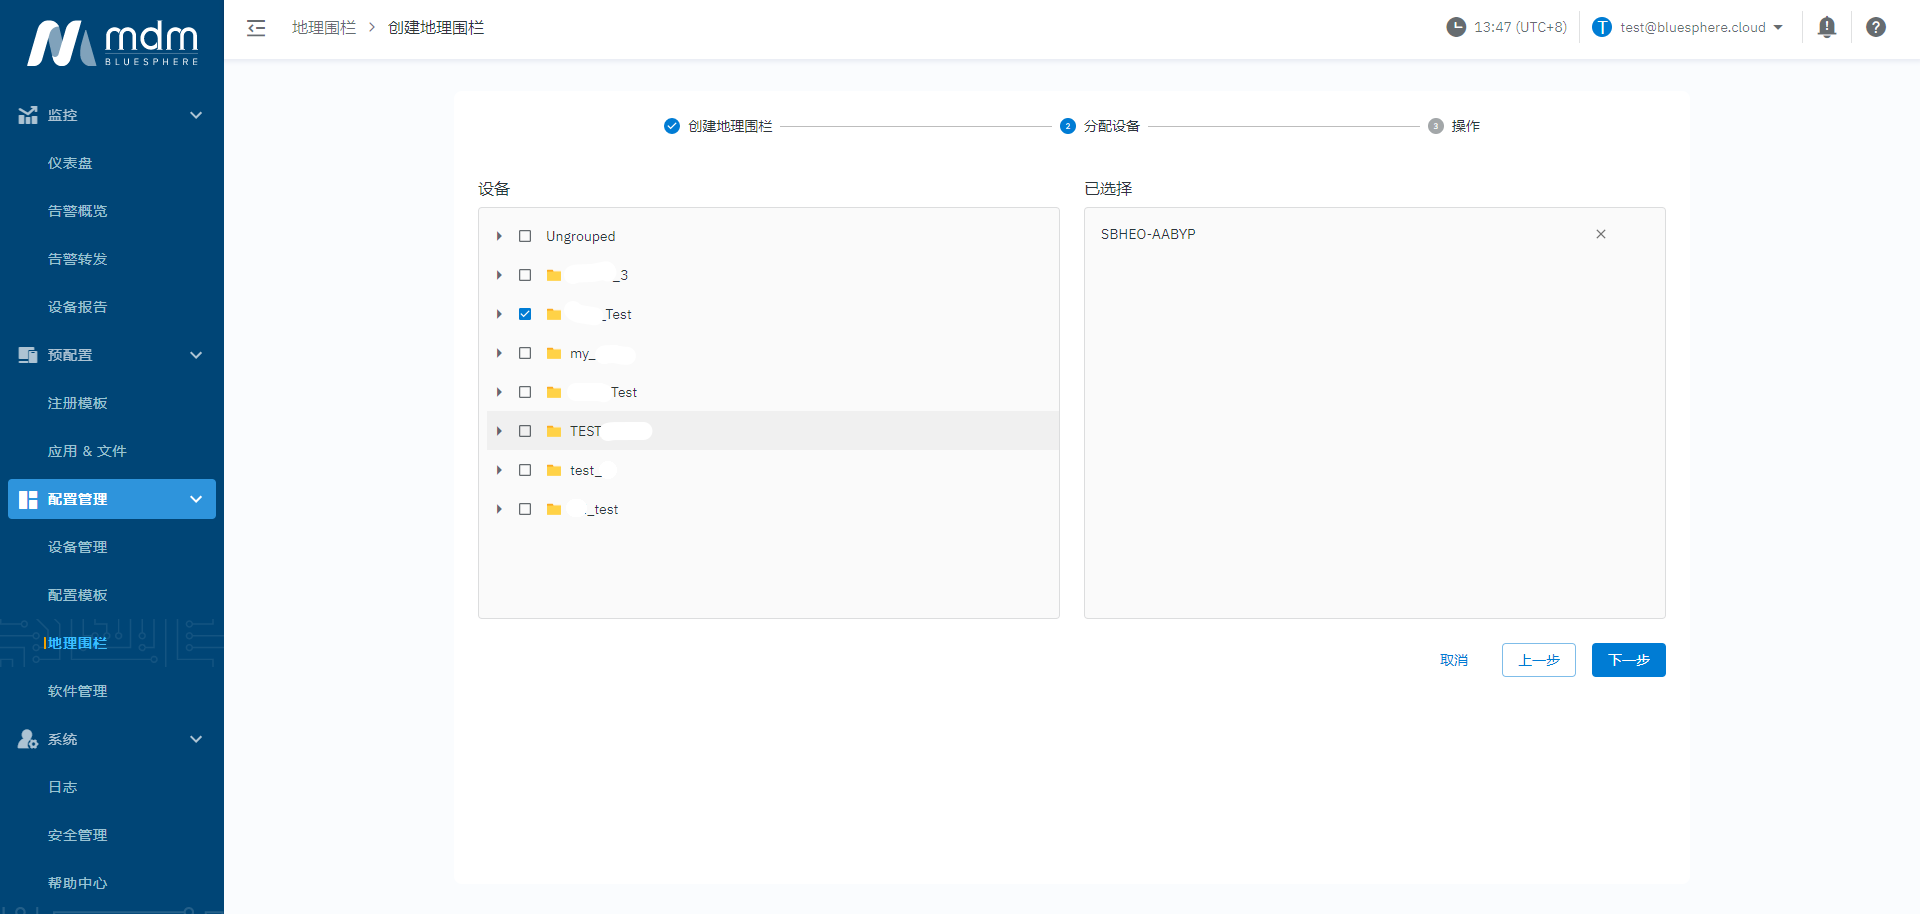Click 地理围栏 breadcrumb link

[x=324, y=28]
